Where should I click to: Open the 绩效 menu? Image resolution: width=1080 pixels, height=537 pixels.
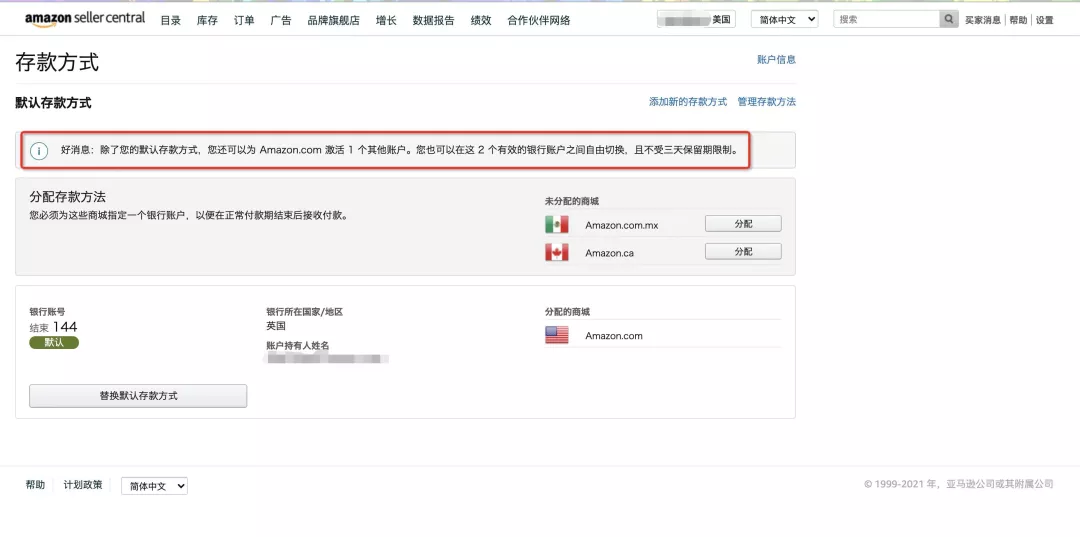[481, 20]
